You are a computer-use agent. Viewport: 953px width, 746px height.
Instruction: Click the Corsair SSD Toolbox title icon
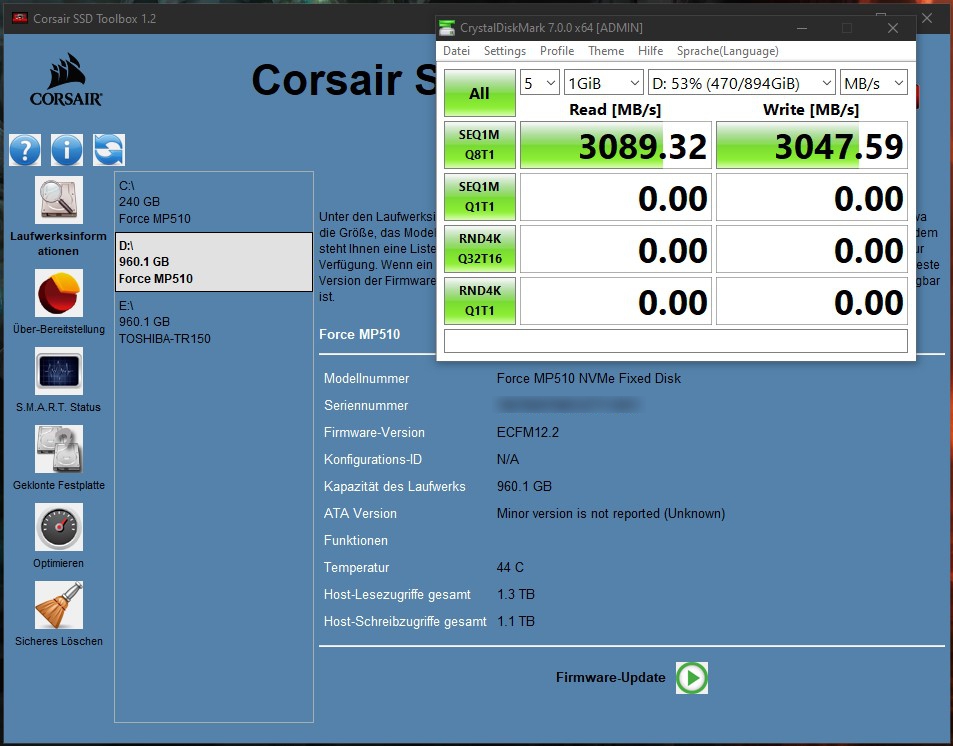coord(20,18)
